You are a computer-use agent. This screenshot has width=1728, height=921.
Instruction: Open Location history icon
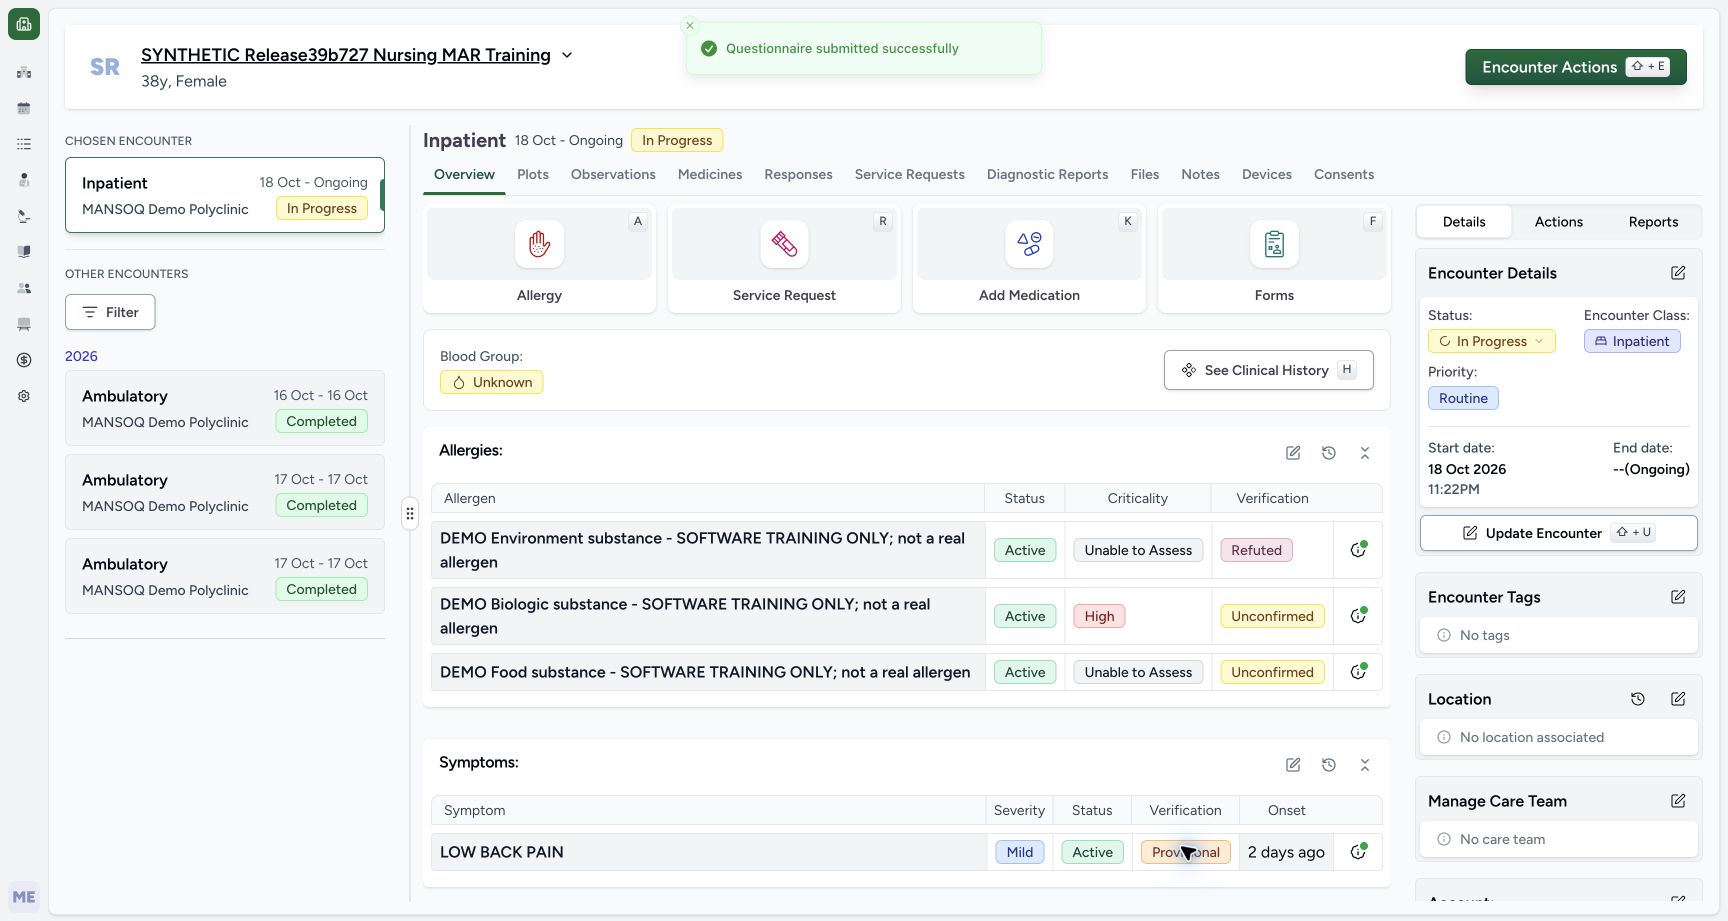tap(1638, 699)
